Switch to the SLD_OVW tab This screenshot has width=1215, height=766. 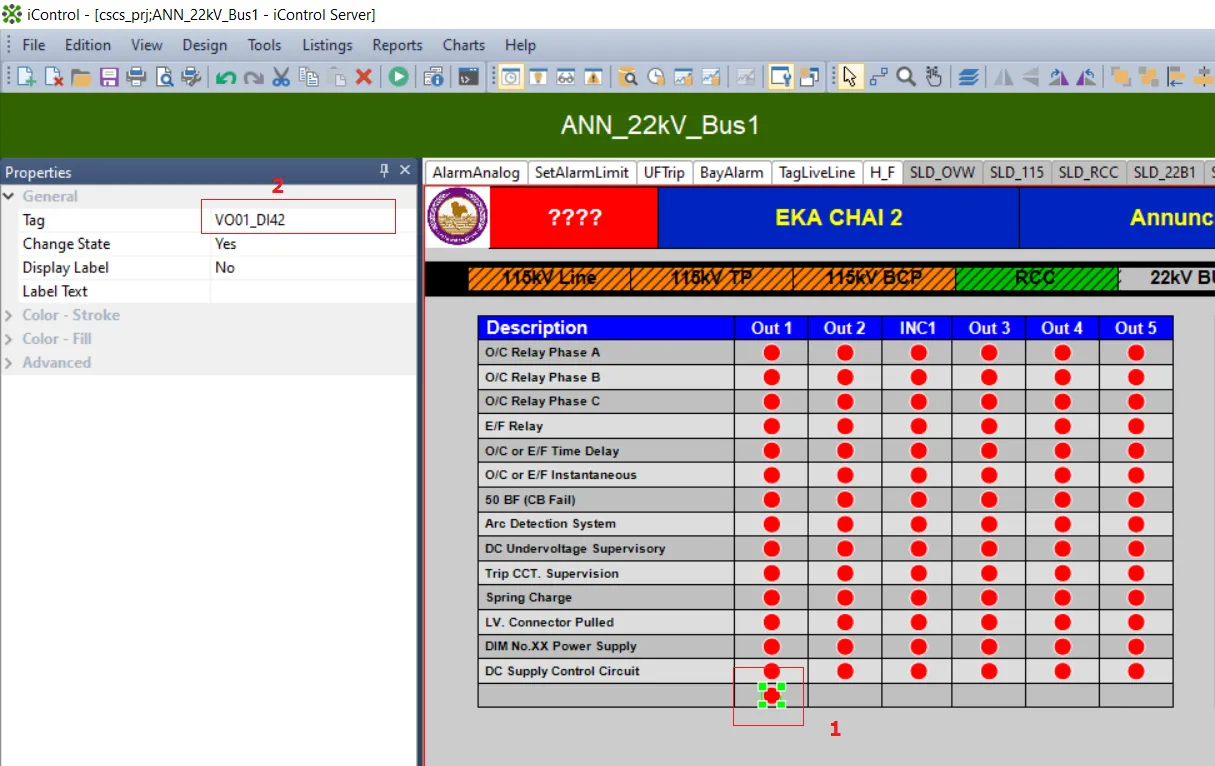click(943, 172)
